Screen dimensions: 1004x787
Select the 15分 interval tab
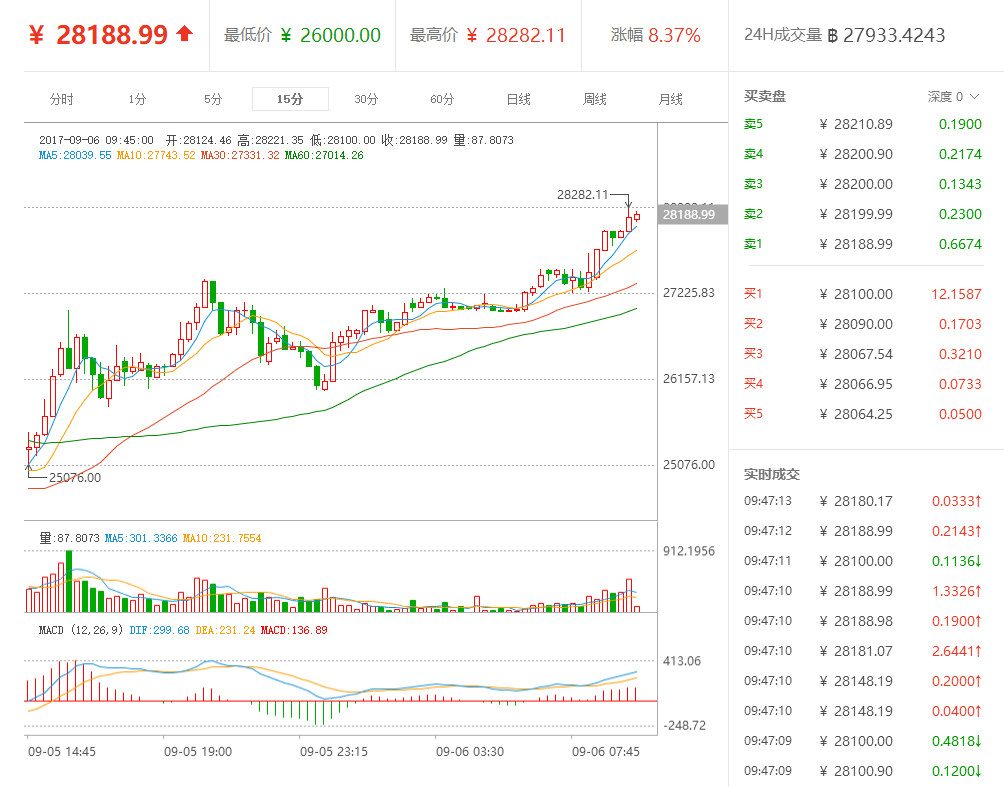290,99
